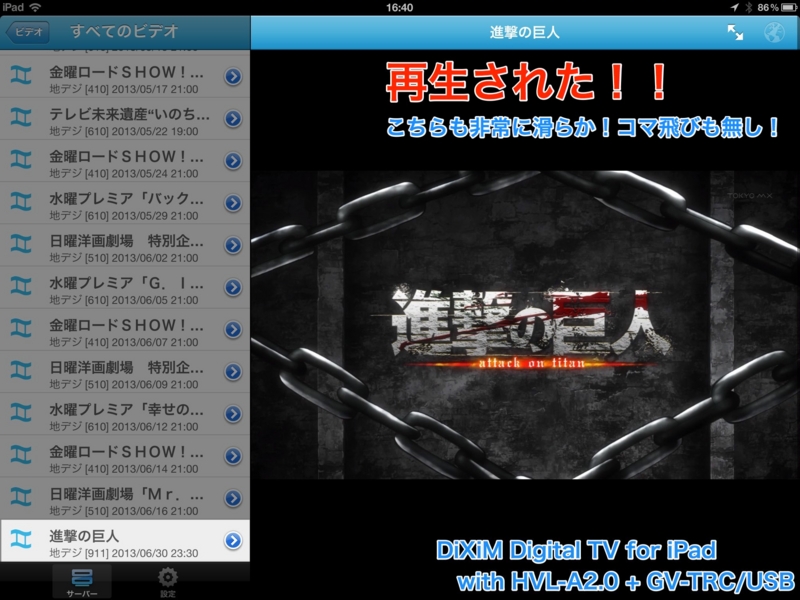Image resolution: width=800 pixels, height=600 pixels.
Task: Click video icon of 2013/06/02 日曜洋画劇場
Action: 21,244
